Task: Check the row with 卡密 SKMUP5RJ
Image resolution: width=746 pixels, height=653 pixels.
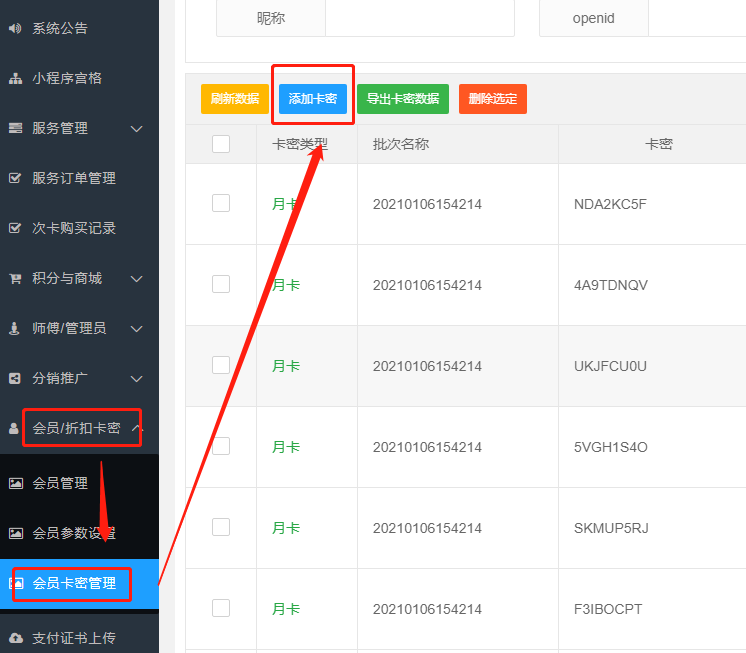Action: pyautogui.click(x=221, y=527)
